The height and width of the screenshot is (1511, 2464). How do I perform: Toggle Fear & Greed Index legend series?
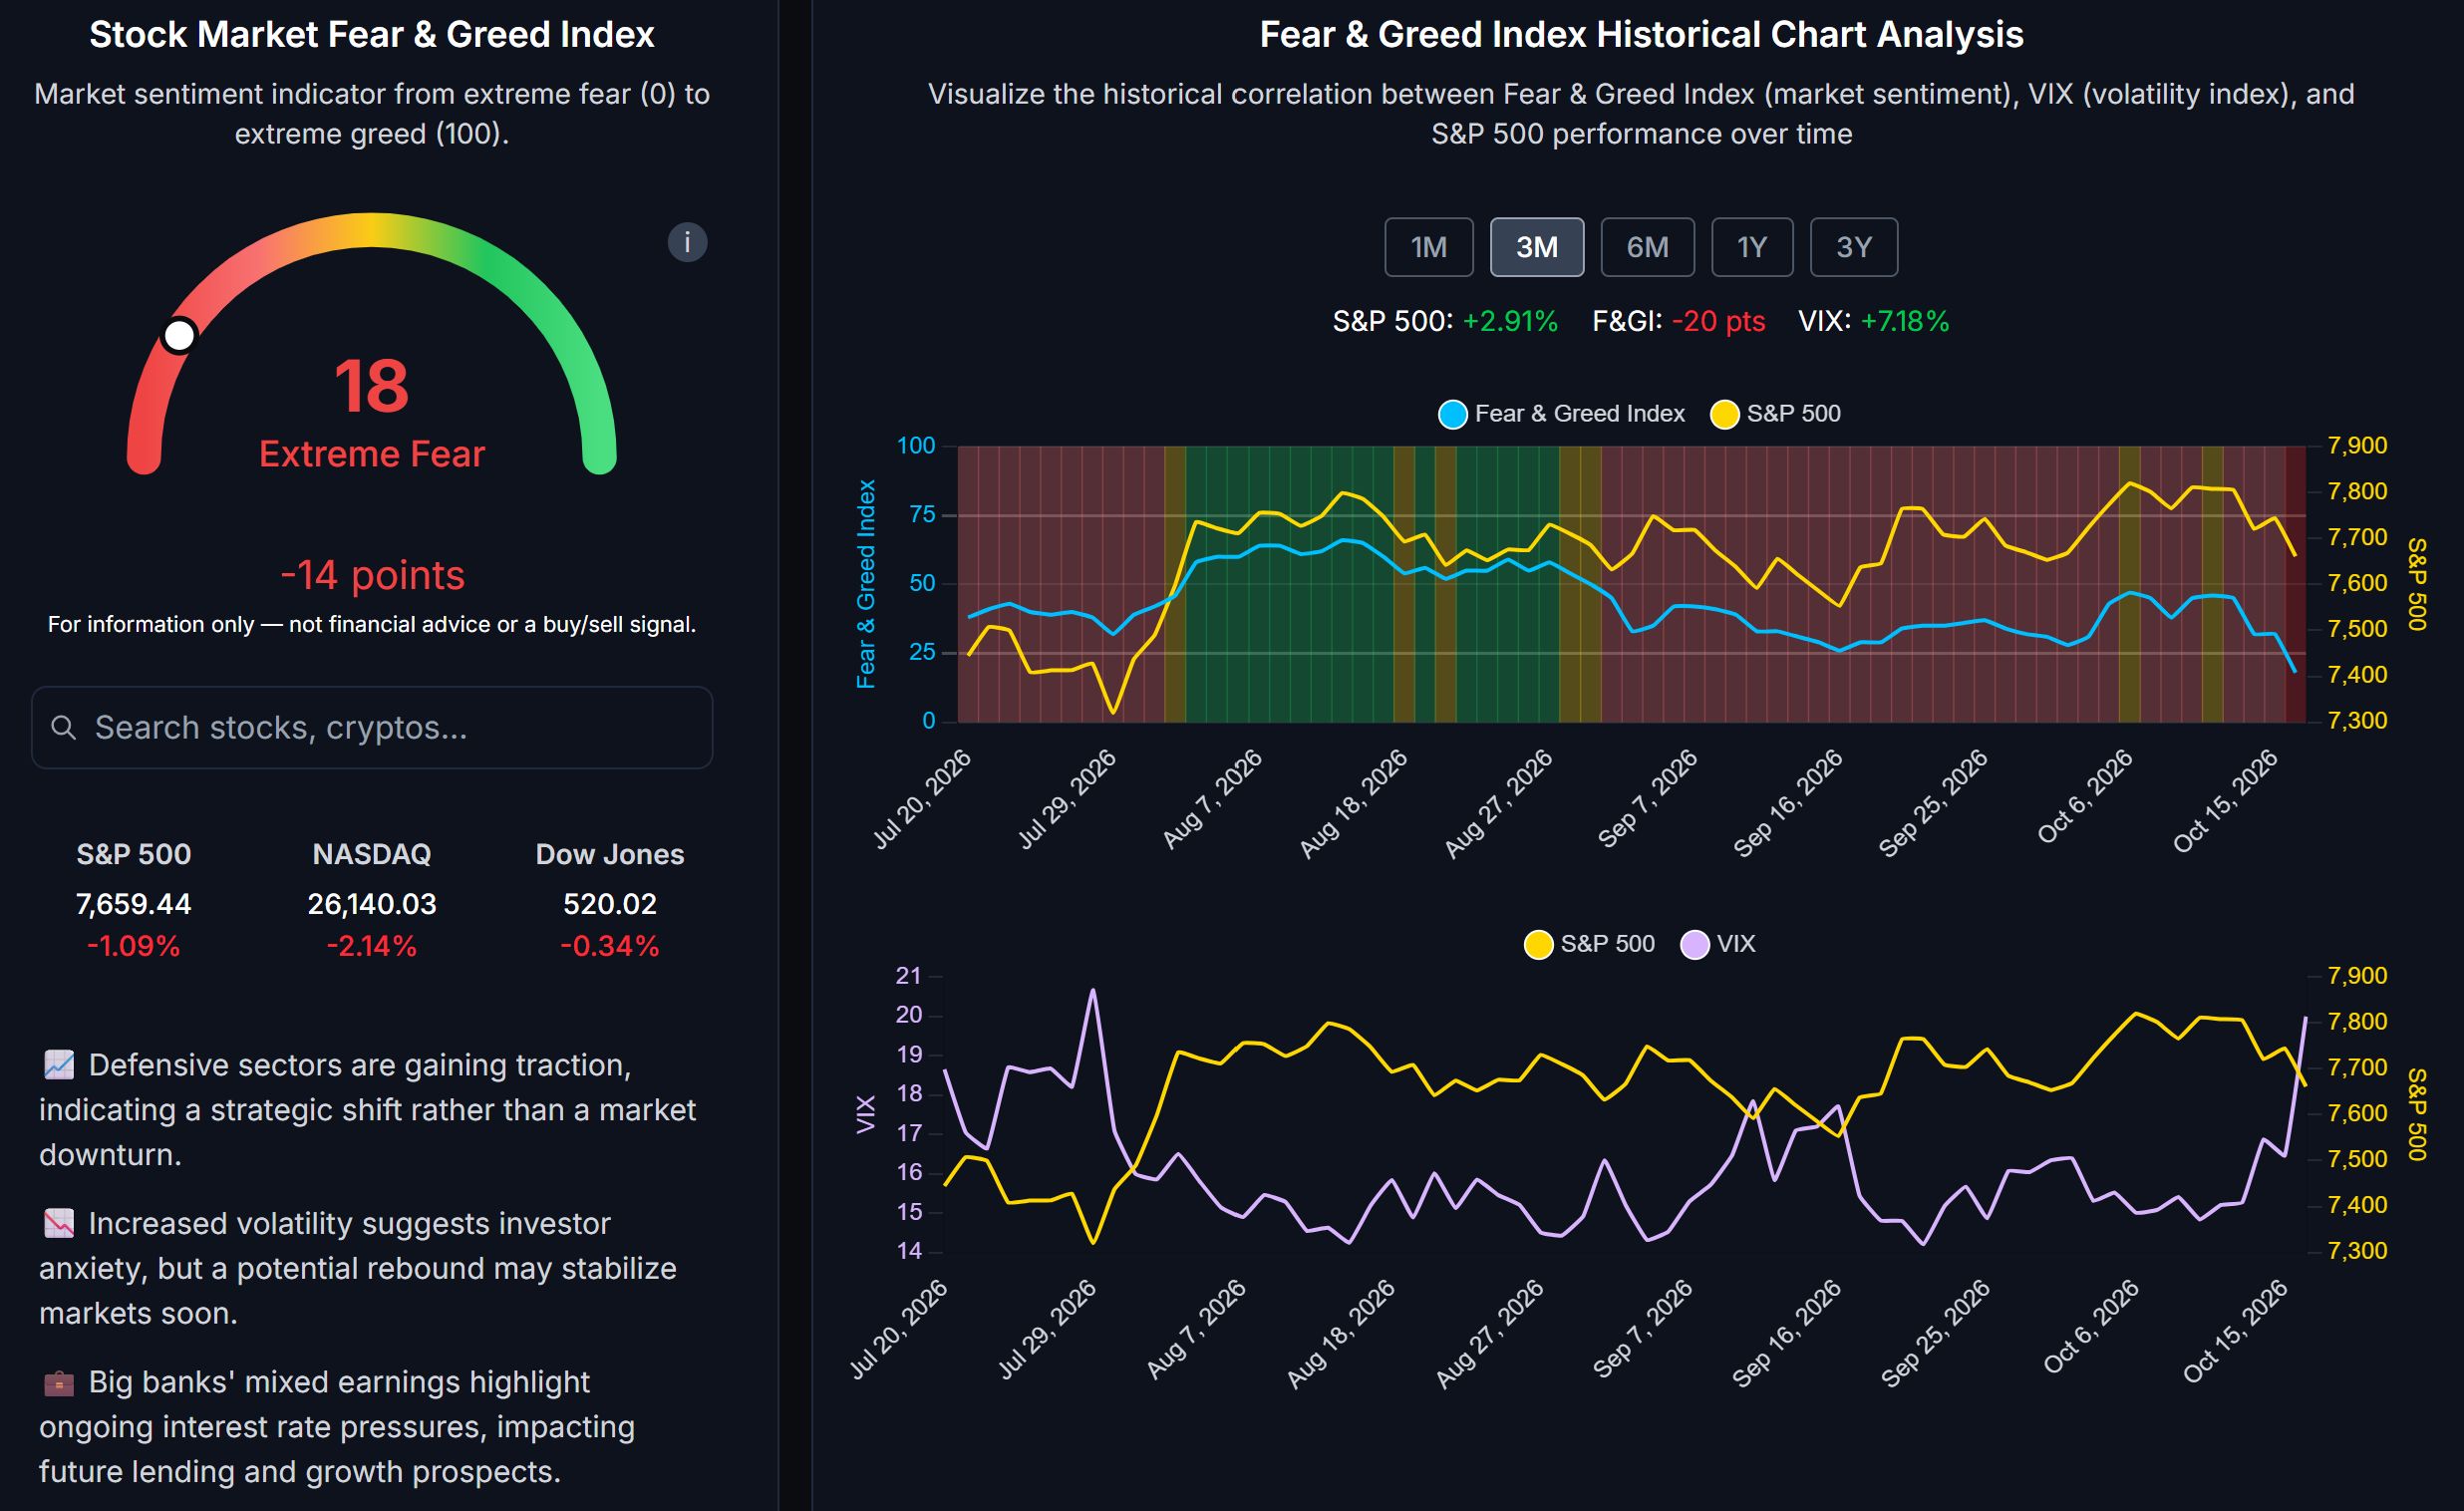click(x=1561, y=414)
